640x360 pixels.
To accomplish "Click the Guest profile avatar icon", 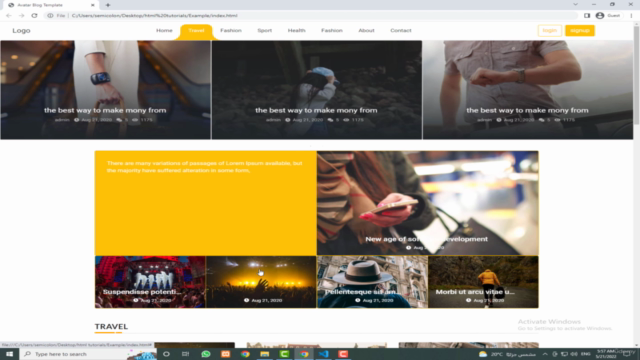I will tap(600, 16).
